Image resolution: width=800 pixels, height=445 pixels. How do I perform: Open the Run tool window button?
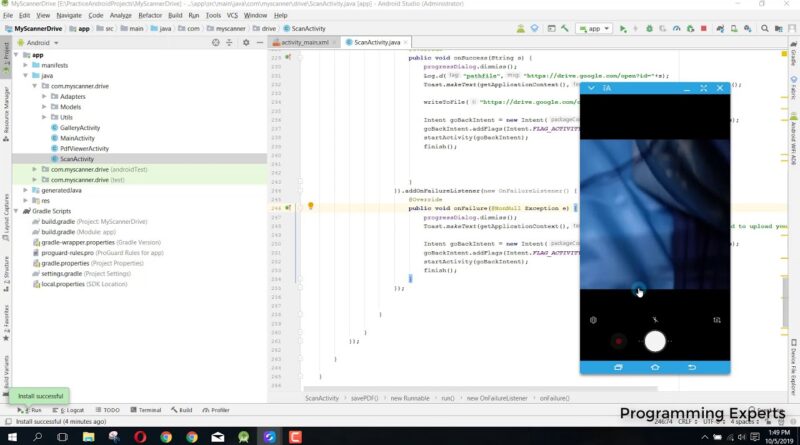click(x=30, y=410)
